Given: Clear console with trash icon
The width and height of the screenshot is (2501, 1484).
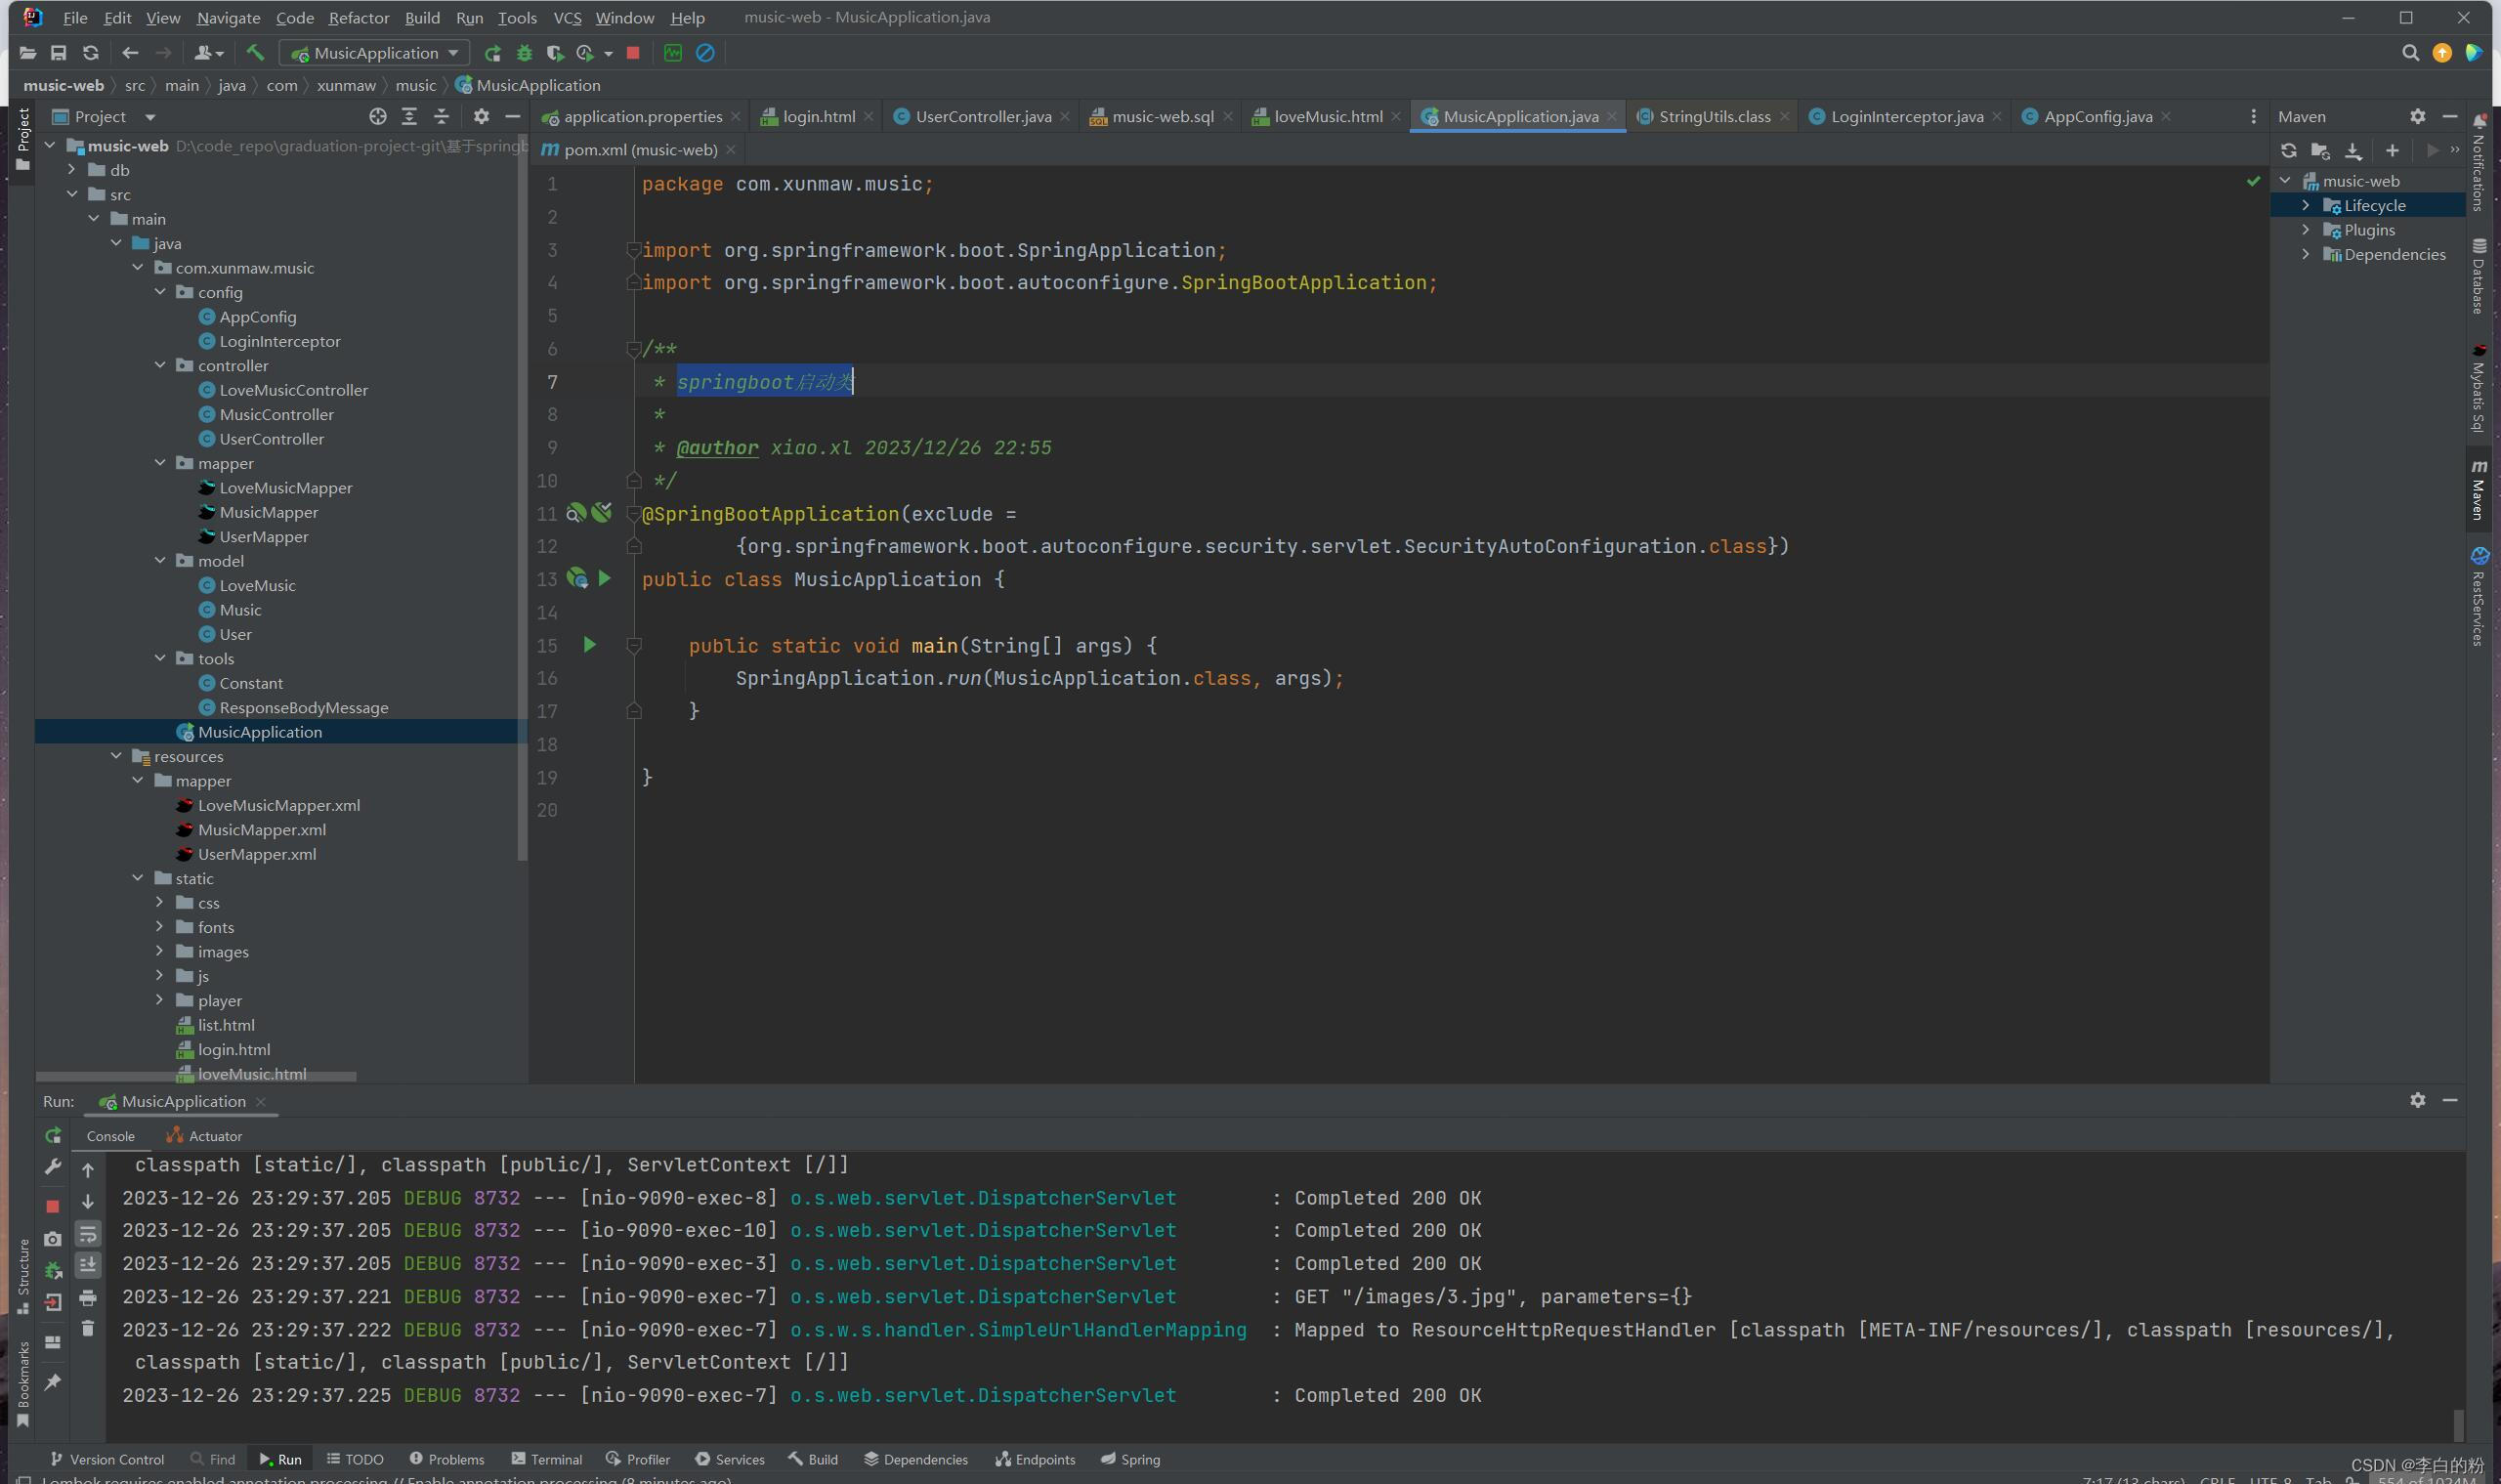Looking at the screenshot, I should coord(88,1328).
